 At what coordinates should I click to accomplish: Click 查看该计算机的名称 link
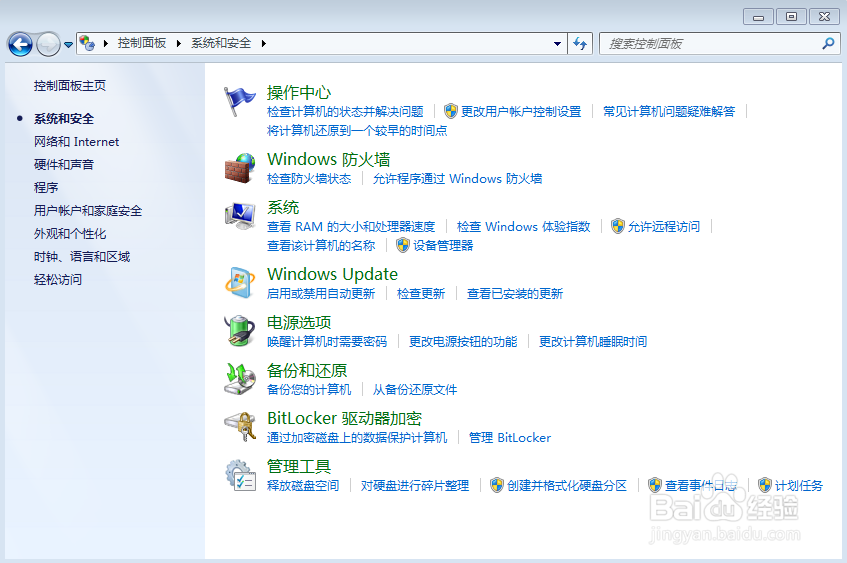[321, 245]
